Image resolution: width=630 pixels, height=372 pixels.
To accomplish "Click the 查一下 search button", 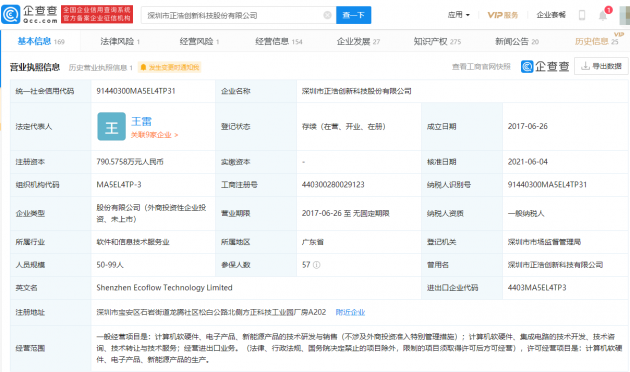I will 353,15.
